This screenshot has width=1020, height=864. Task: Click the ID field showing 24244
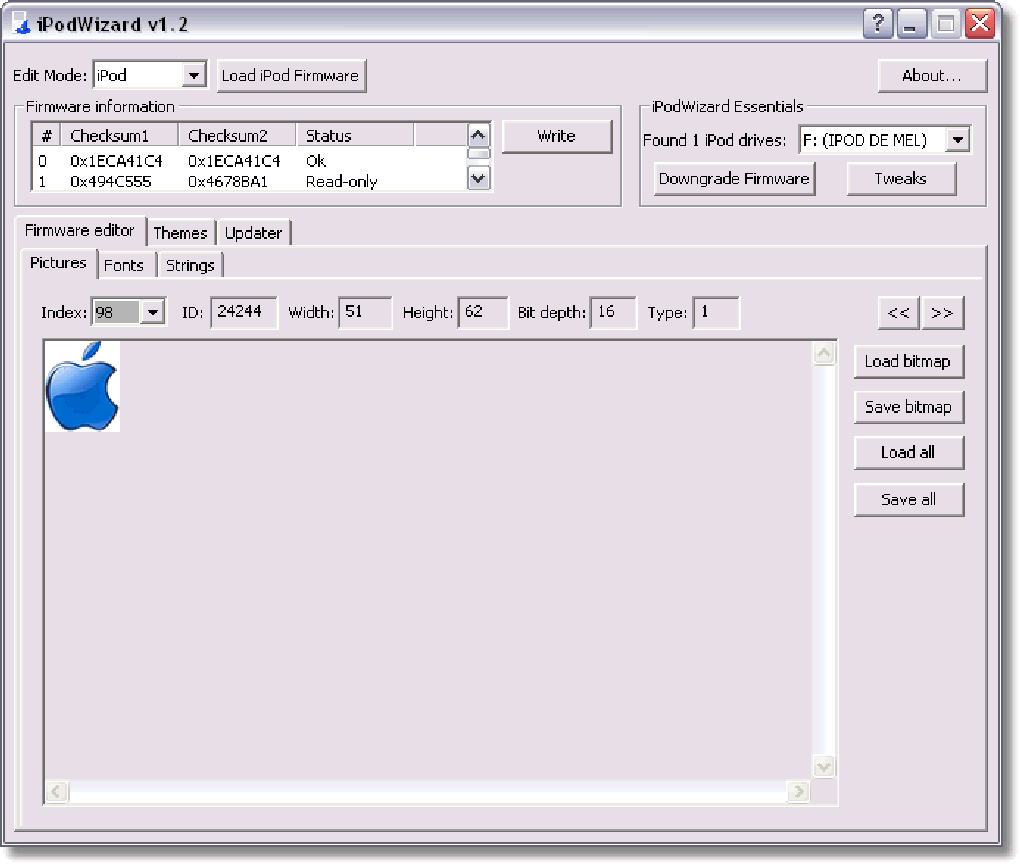(x=244, y=312)
